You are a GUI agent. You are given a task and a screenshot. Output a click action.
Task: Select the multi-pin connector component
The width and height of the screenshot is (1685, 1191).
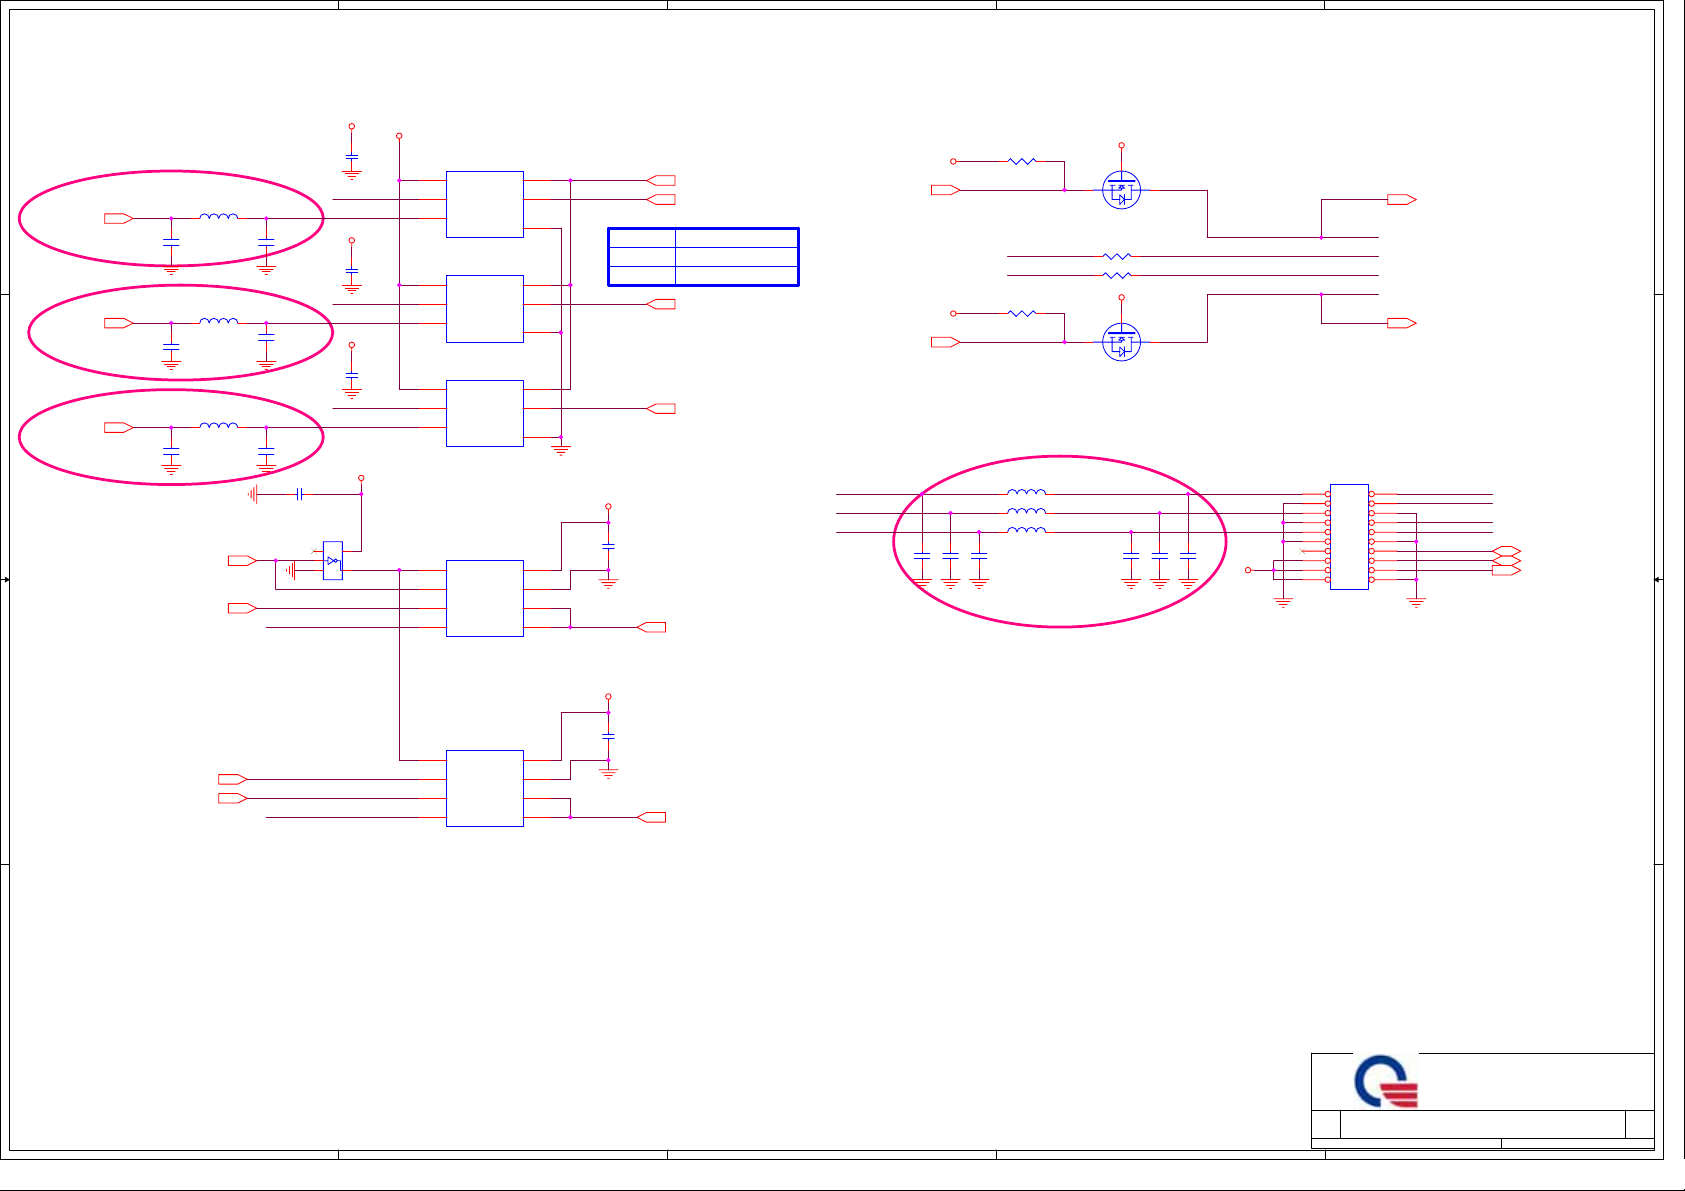(x=1349, y=537)
